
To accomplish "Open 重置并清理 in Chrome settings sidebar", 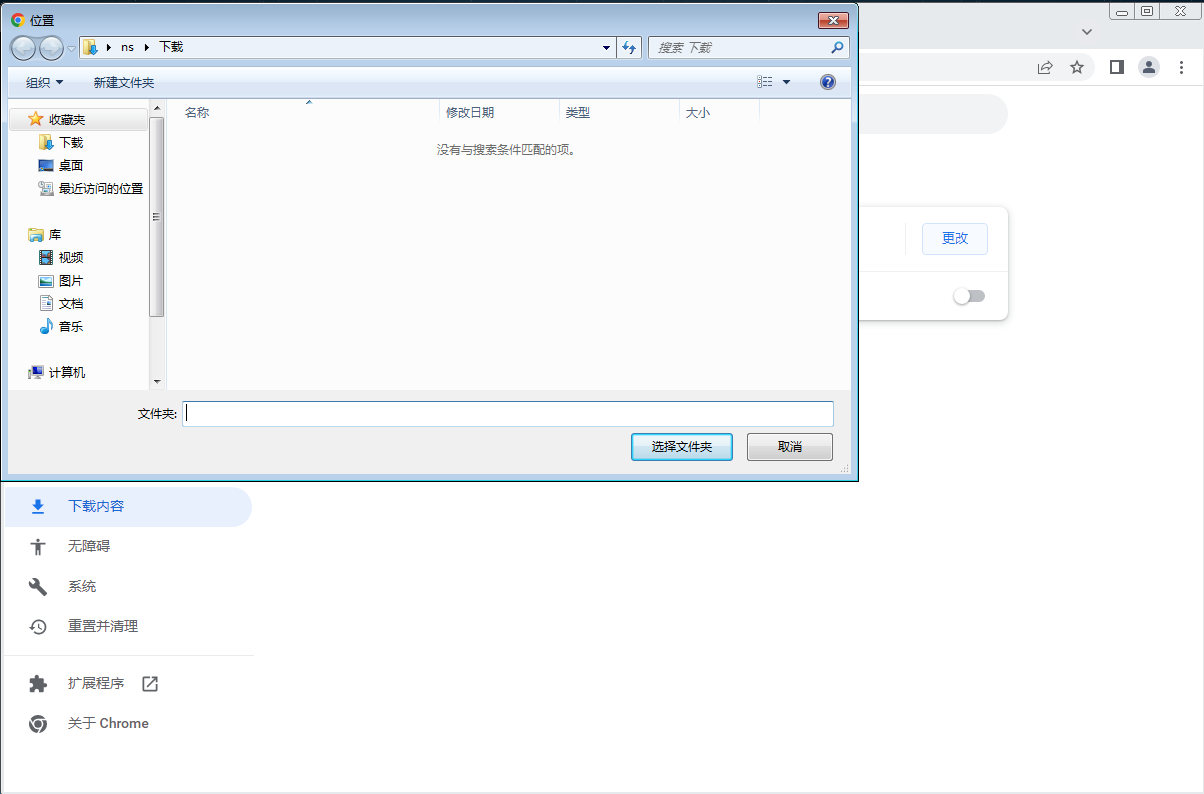I will [x=128, y=626].
